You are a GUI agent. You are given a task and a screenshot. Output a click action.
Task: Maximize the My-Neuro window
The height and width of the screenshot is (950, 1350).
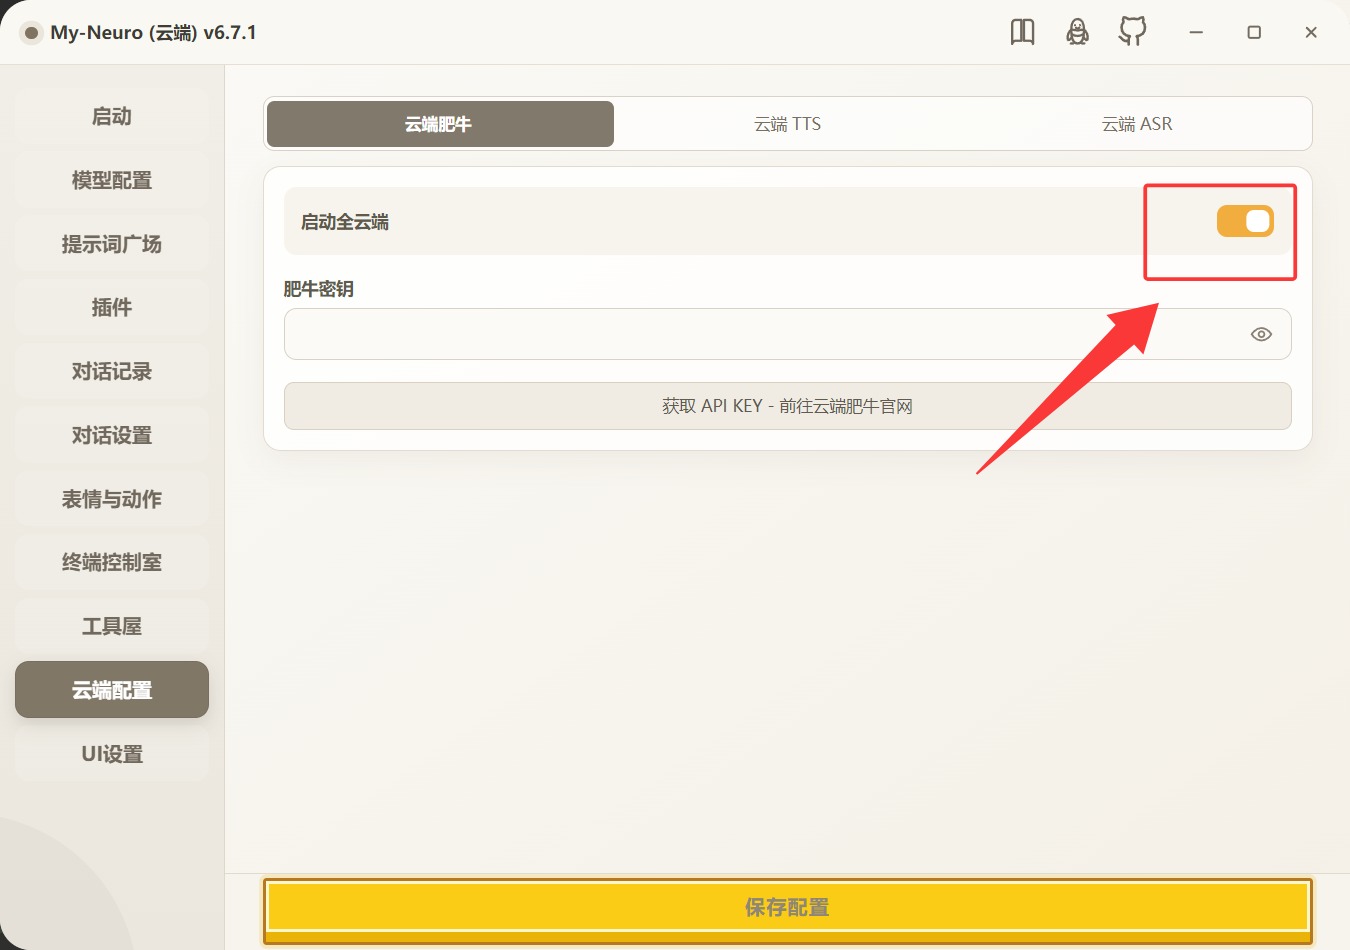1254,32
